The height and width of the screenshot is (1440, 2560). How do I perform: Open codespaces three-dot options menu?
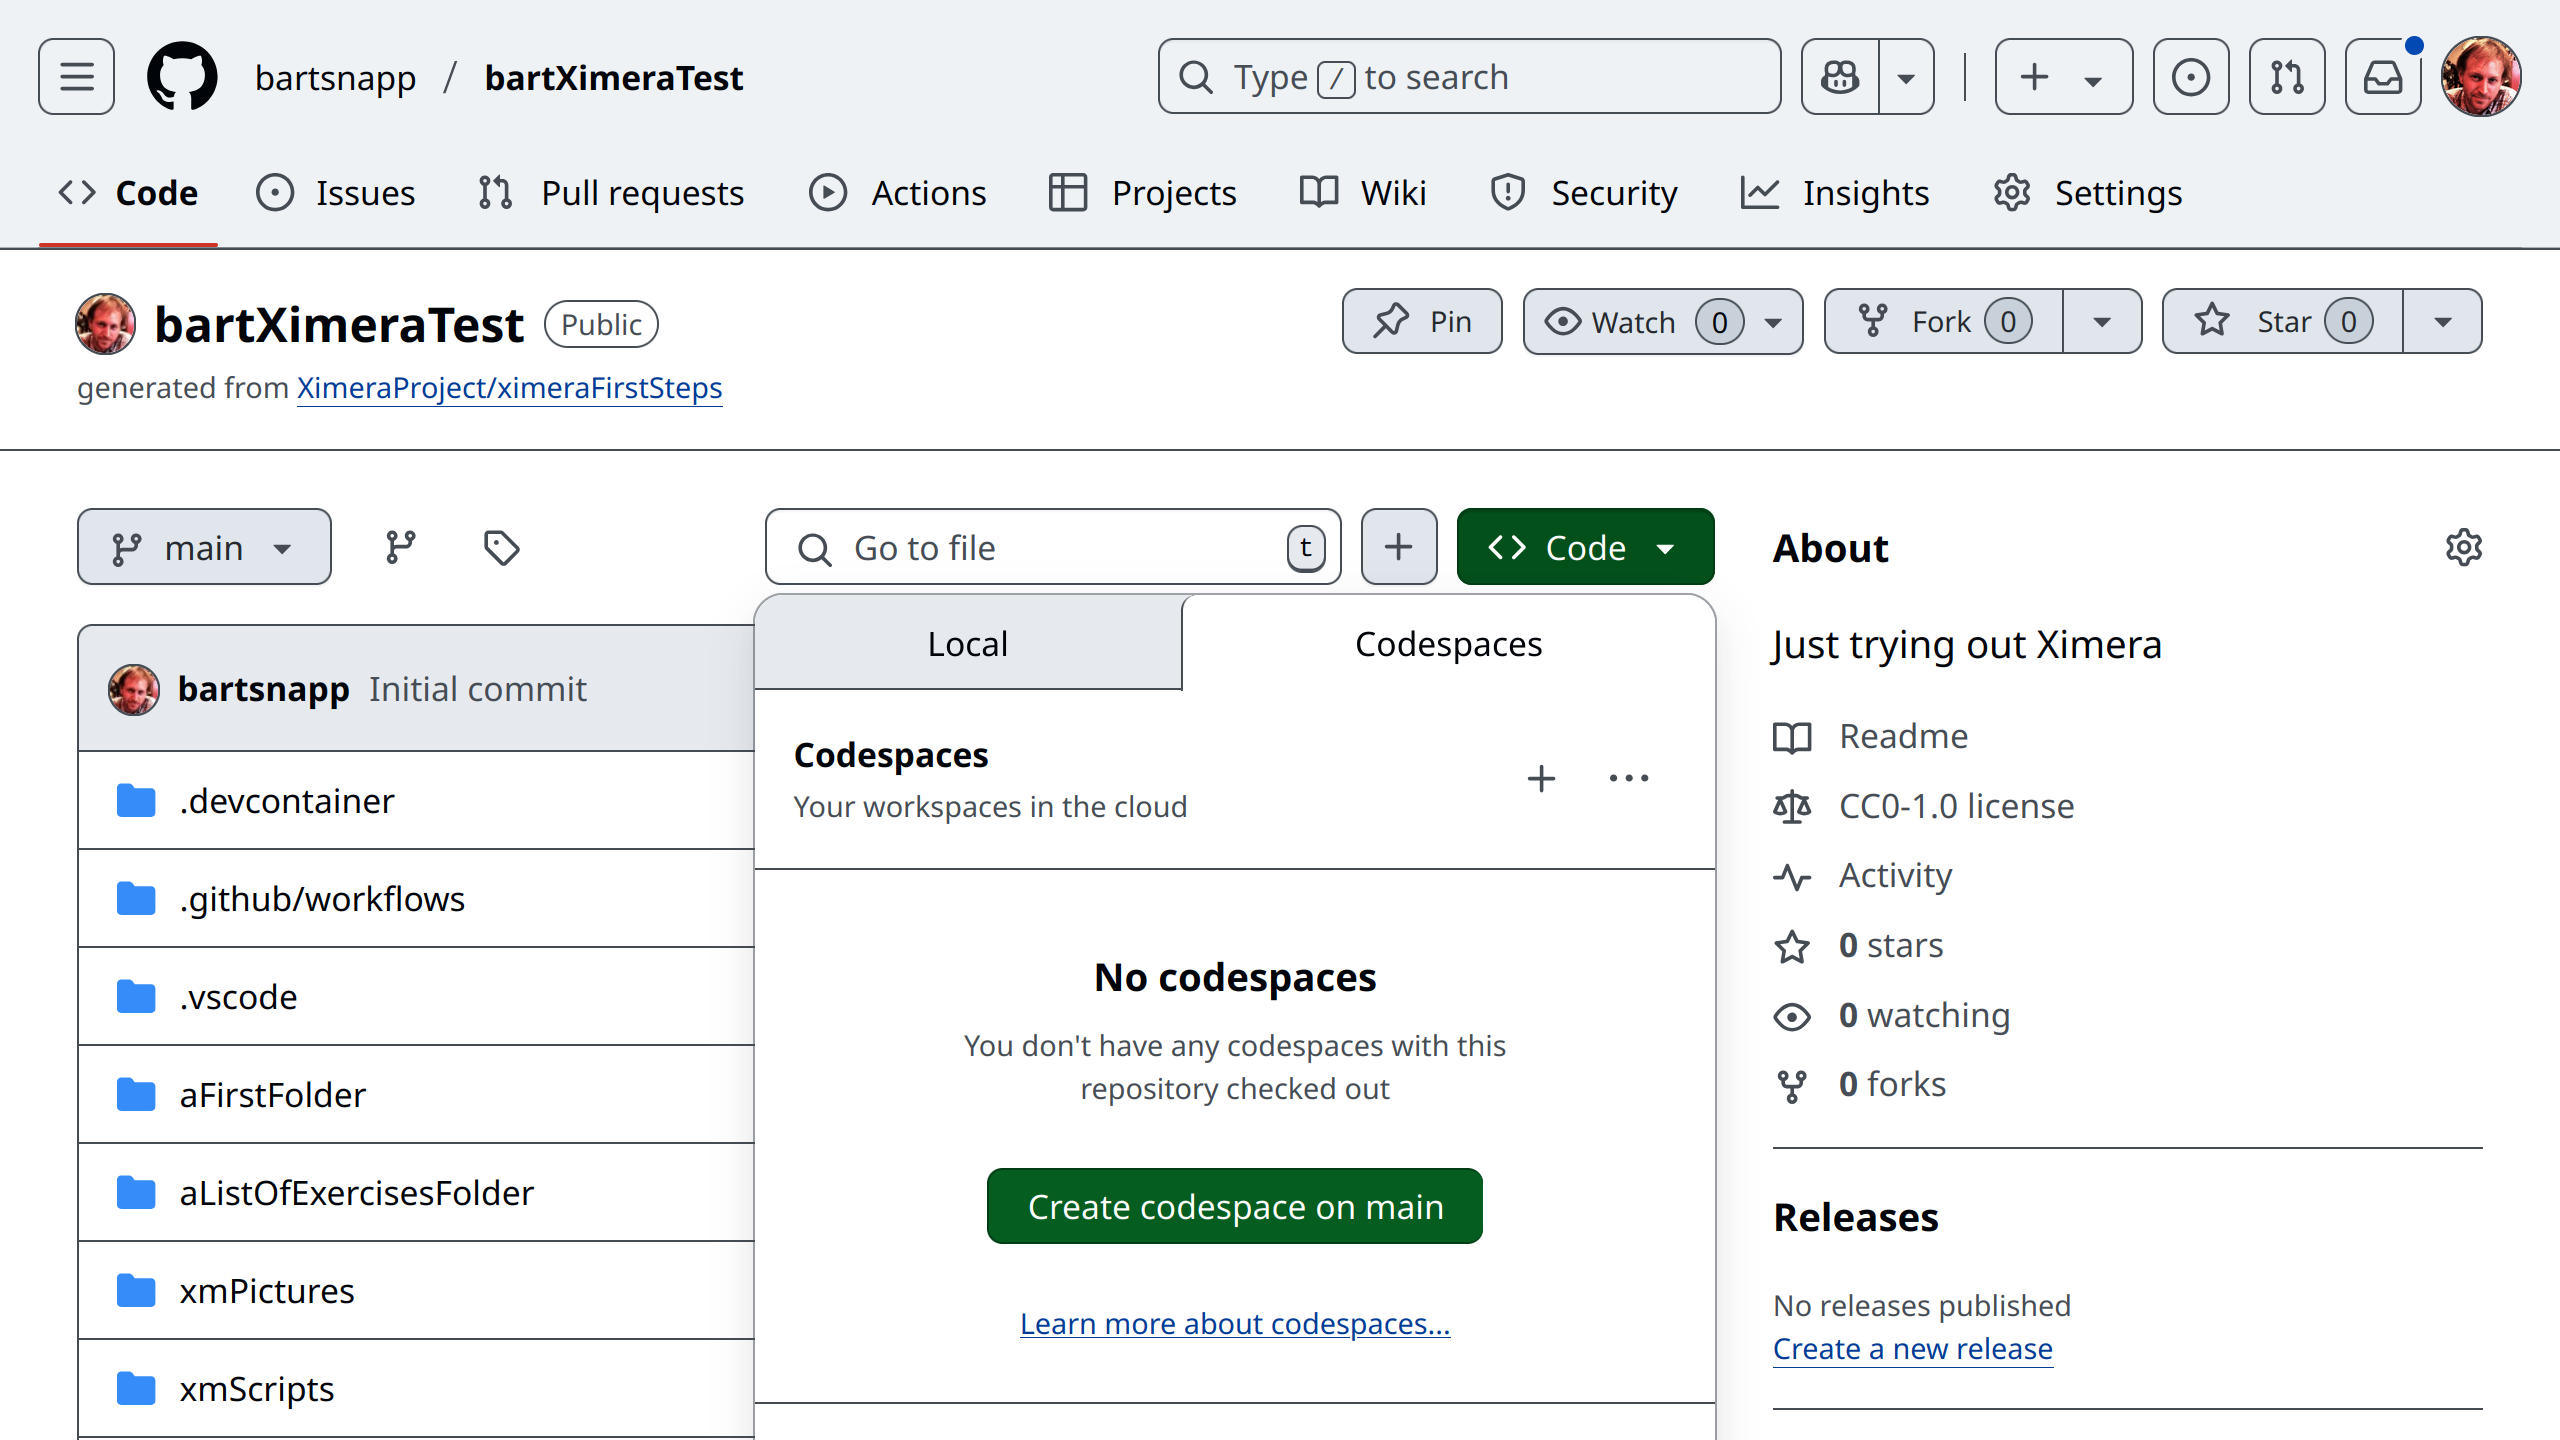[x=1629, y=779]
